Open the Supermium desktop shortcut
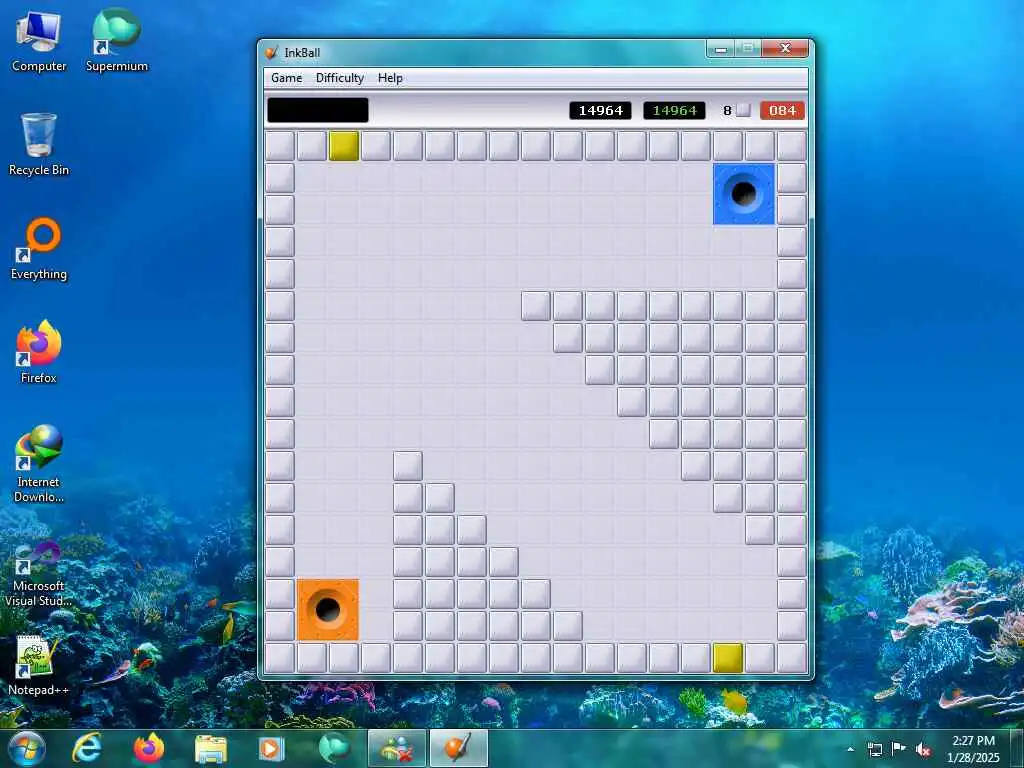 117,41
